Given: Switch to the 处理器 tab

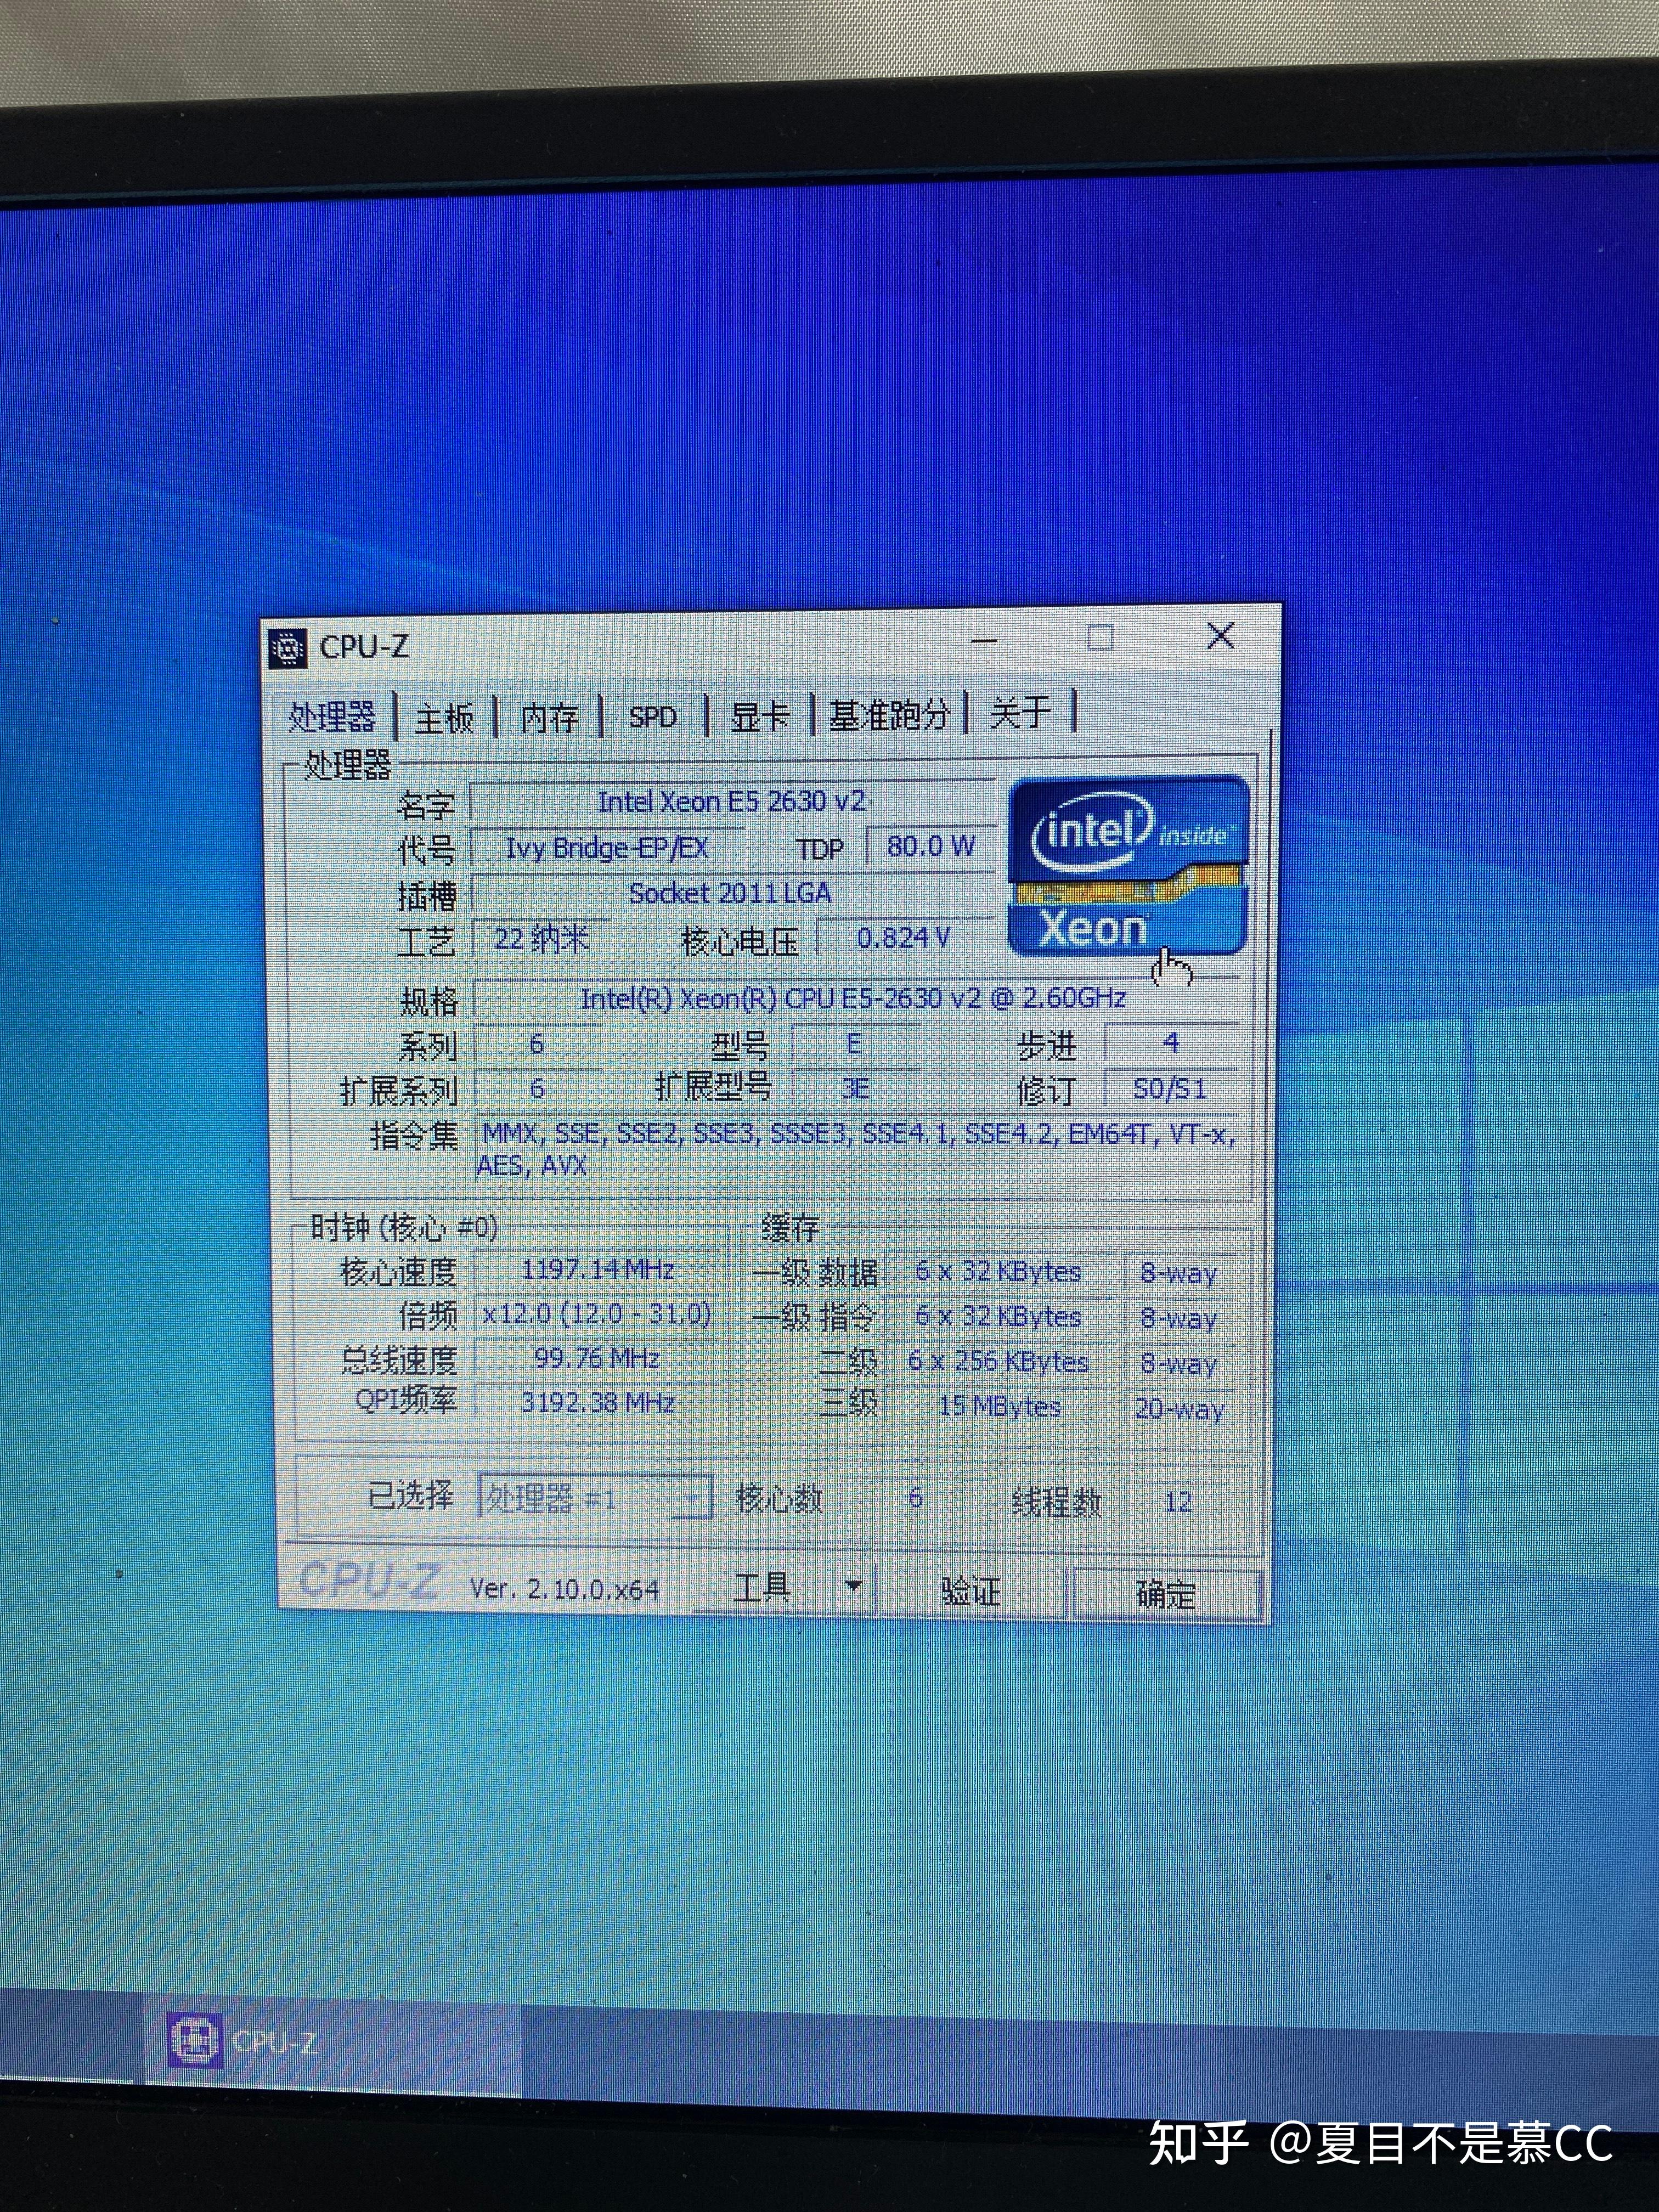Looking at the screenshot, I should point(332,716).
